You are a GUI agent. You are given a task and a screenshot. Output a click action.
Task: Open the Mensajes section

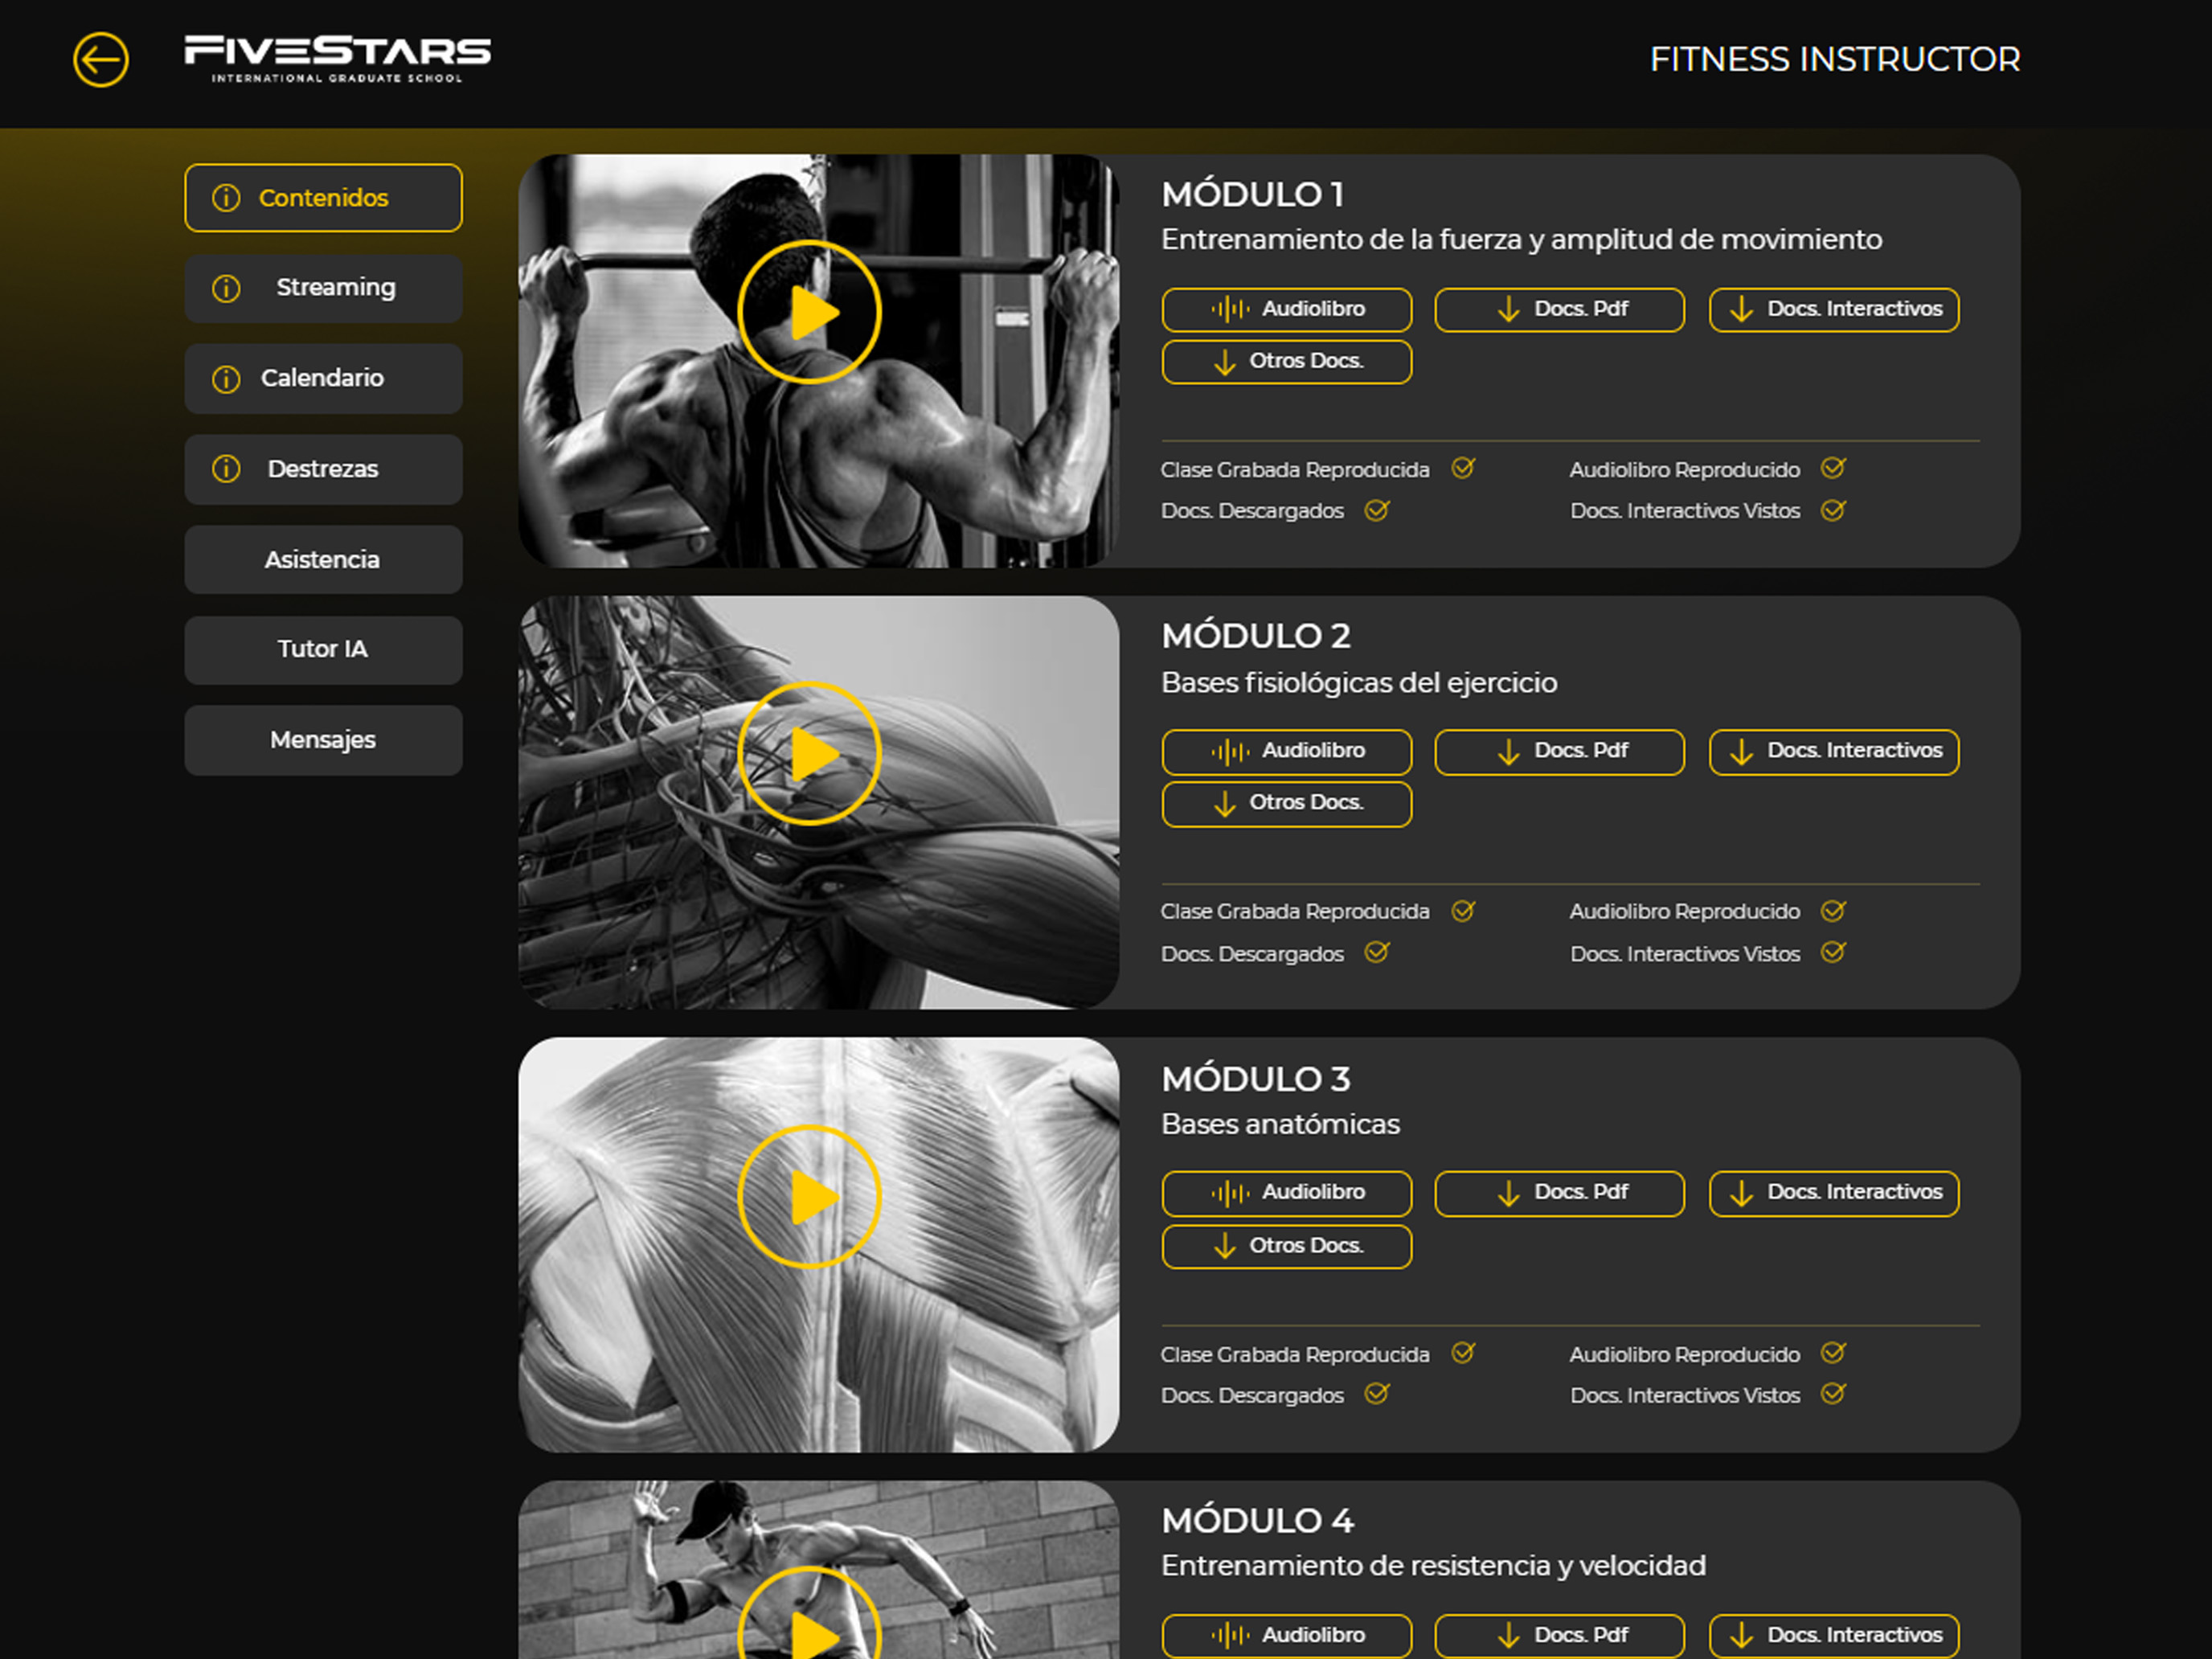tap(323, 741)
